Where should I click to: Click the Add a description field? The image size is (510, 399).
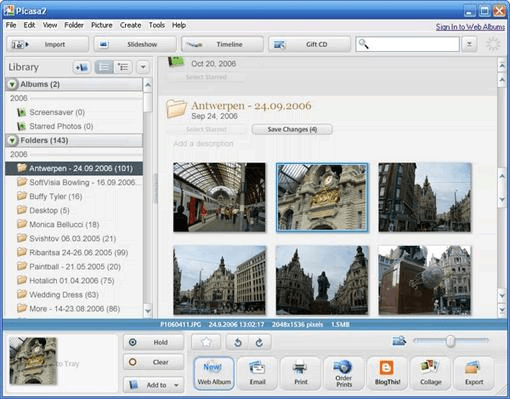click(203, 144)
